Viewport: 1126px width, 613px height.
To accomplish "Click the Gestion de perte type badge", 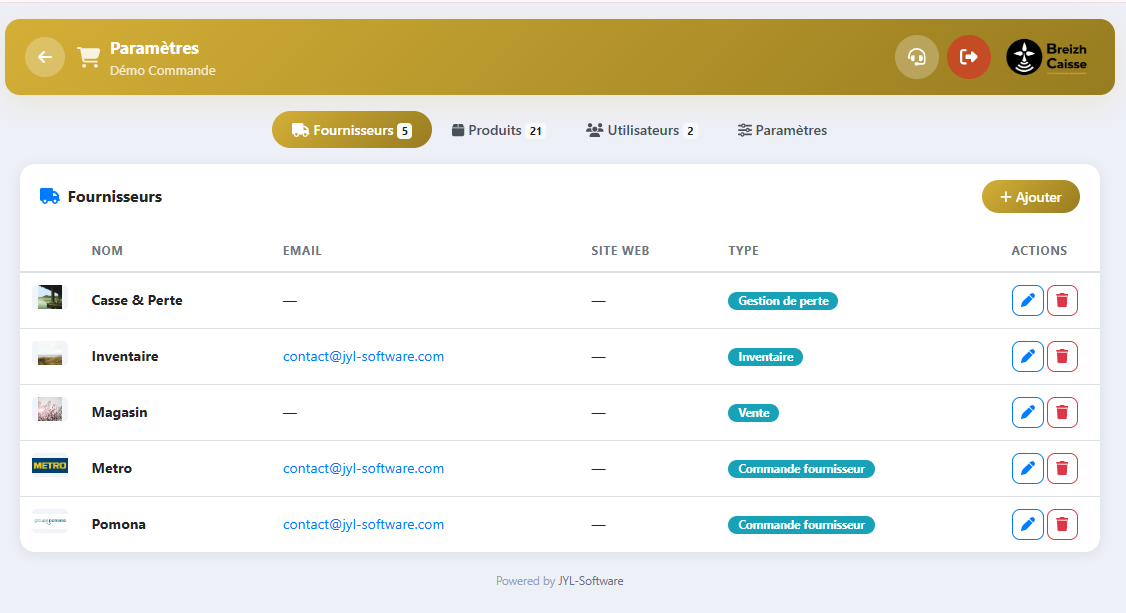I will [782, 300].
